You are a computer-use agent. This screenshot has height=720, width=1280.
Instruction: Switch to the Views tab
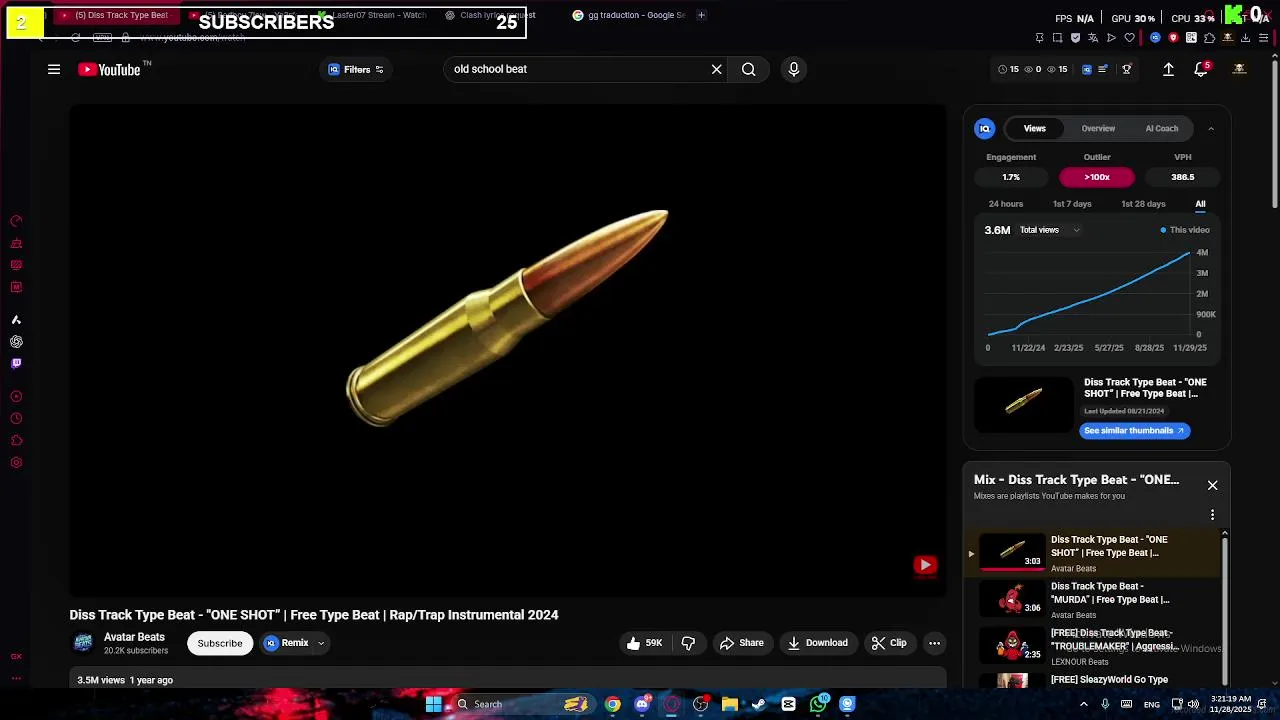tap(1035, 128)
